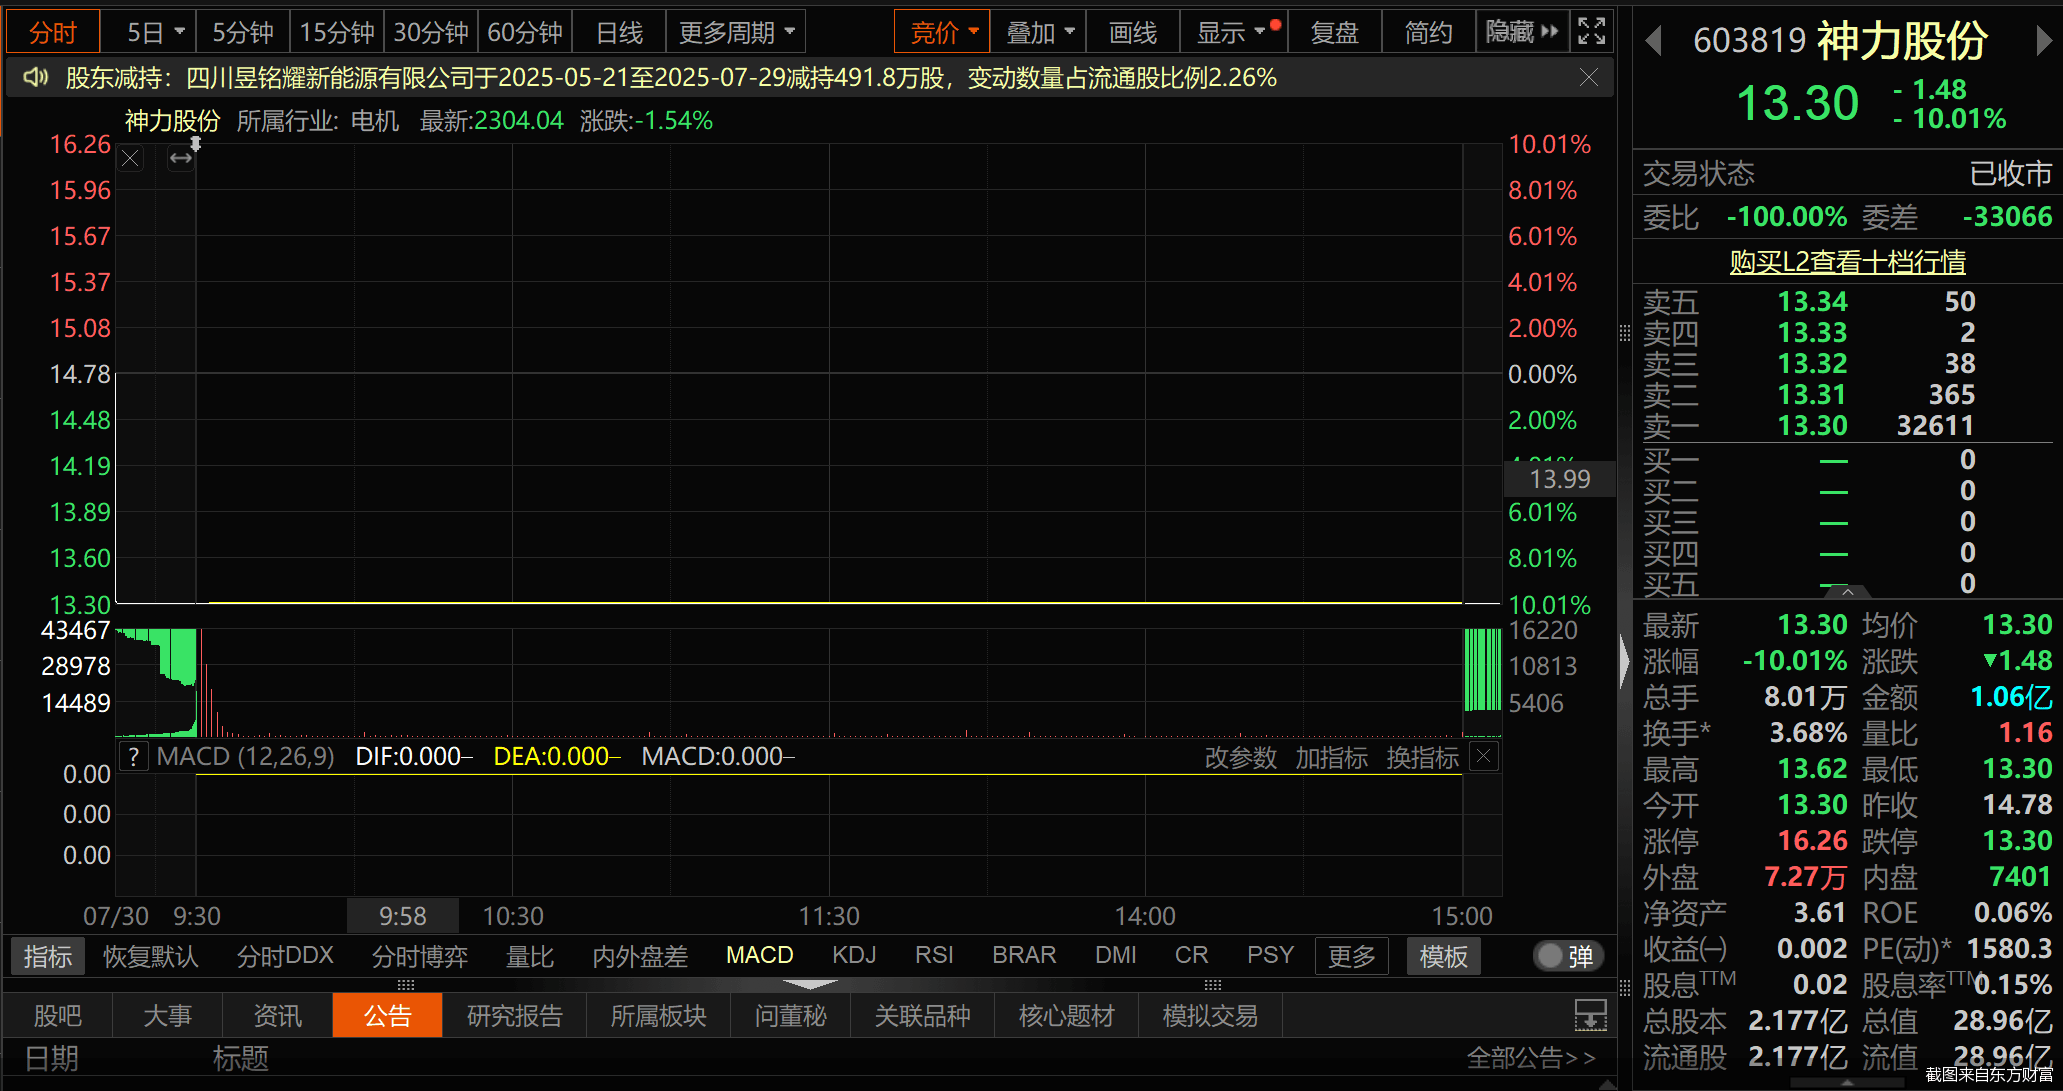Viewport: 2063px width, 1091px height.
Task: Toggle the 隐藏 side panel button
Action: click(x=1522, y=32)
